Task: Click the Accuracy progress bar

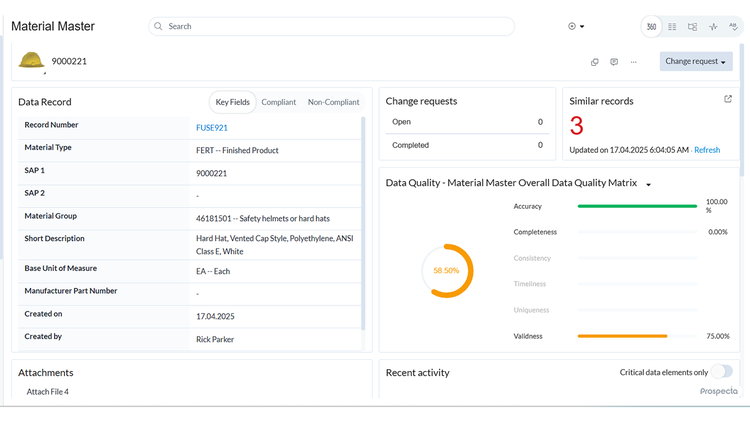Action: point(637,206)
